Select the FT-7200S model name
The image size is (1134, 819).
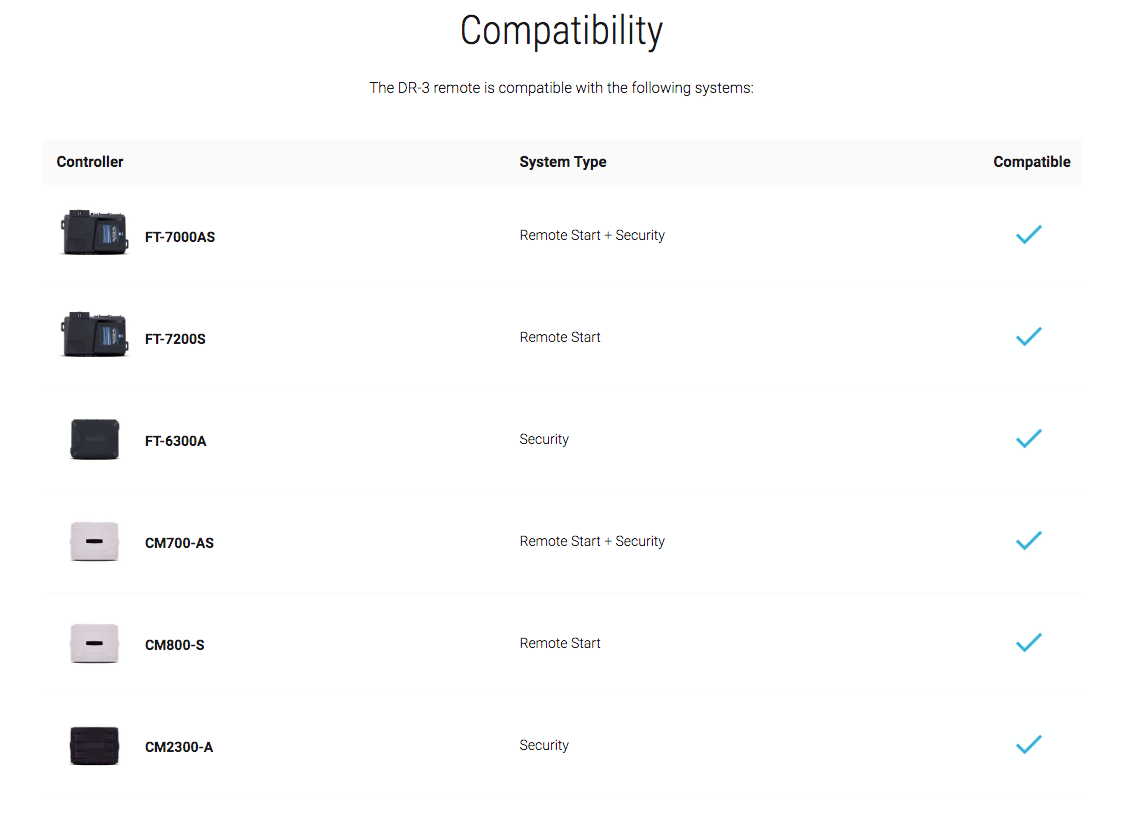(x=175, y=340)
